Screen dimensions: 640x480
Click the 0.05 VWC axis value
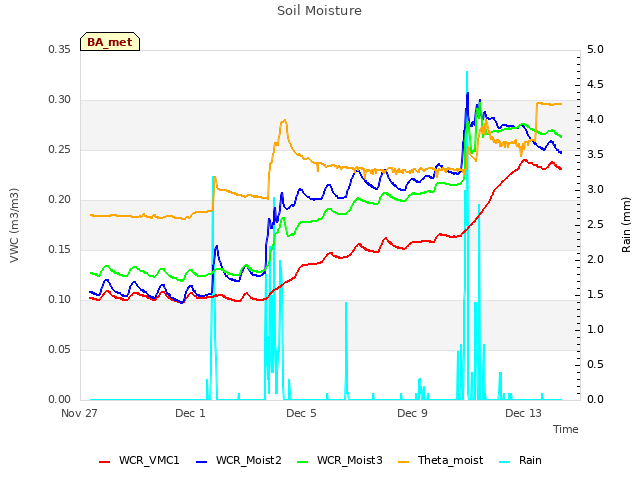[60, 350]
